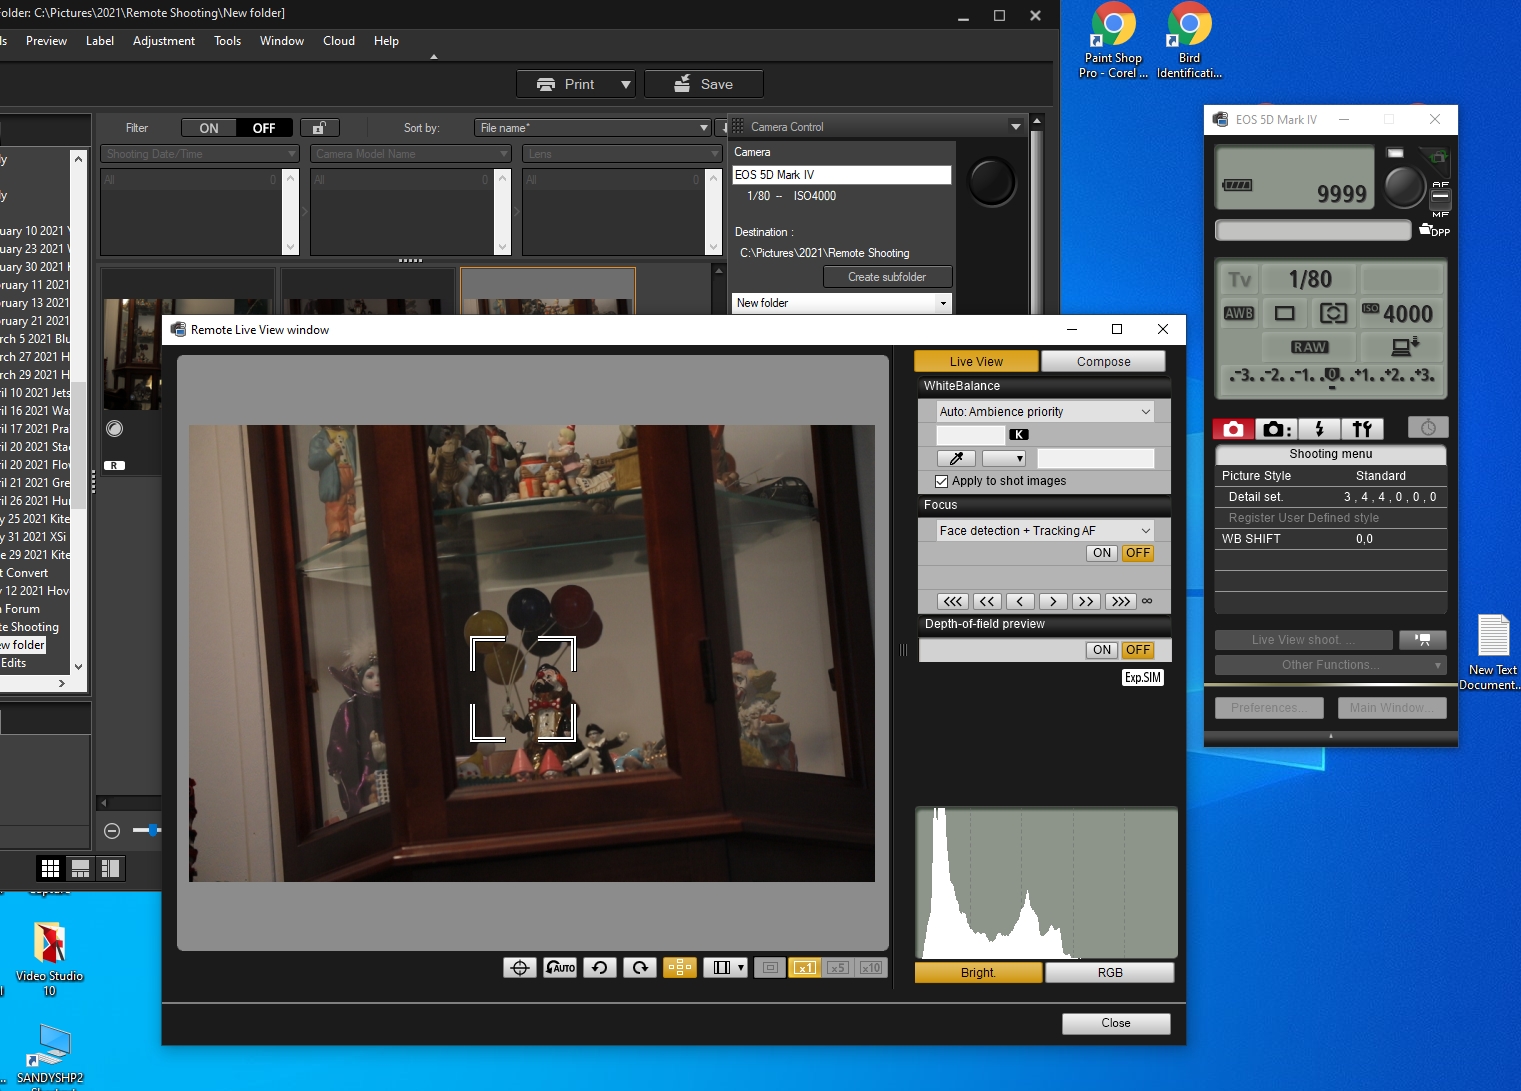Open the flash settings tab icon

1319,429
